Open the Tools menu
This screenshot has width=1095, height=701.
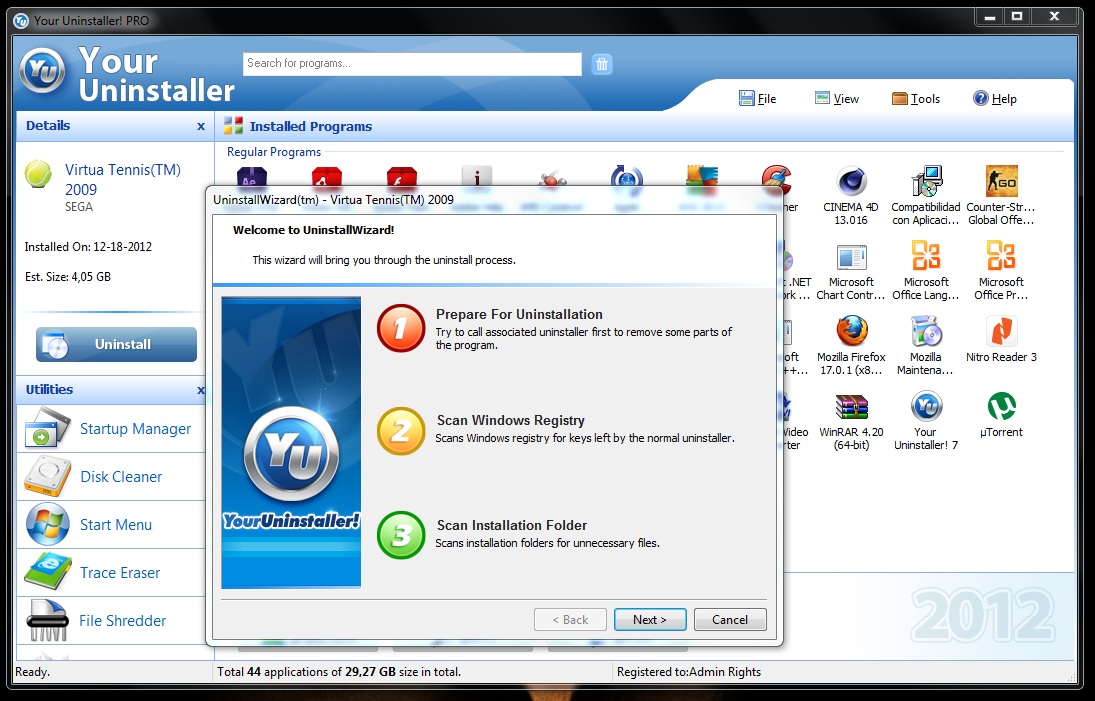(916, 98)
